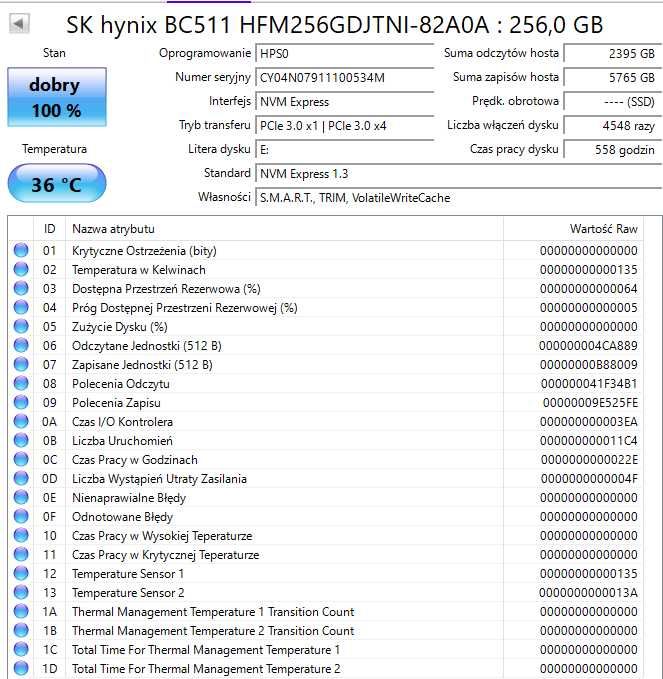Click the status icon for attribute 1D row
The image size is (663, 679).
tap(21, 669)
